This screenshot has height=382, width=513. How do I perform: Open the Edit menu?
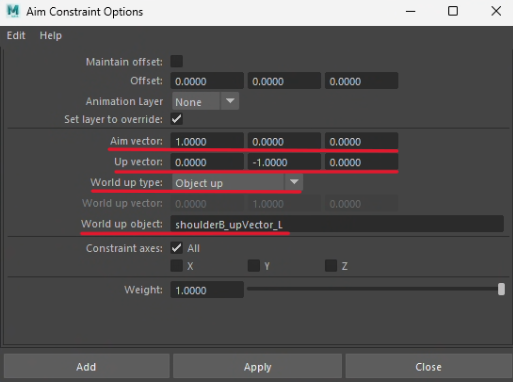[16, 35]
